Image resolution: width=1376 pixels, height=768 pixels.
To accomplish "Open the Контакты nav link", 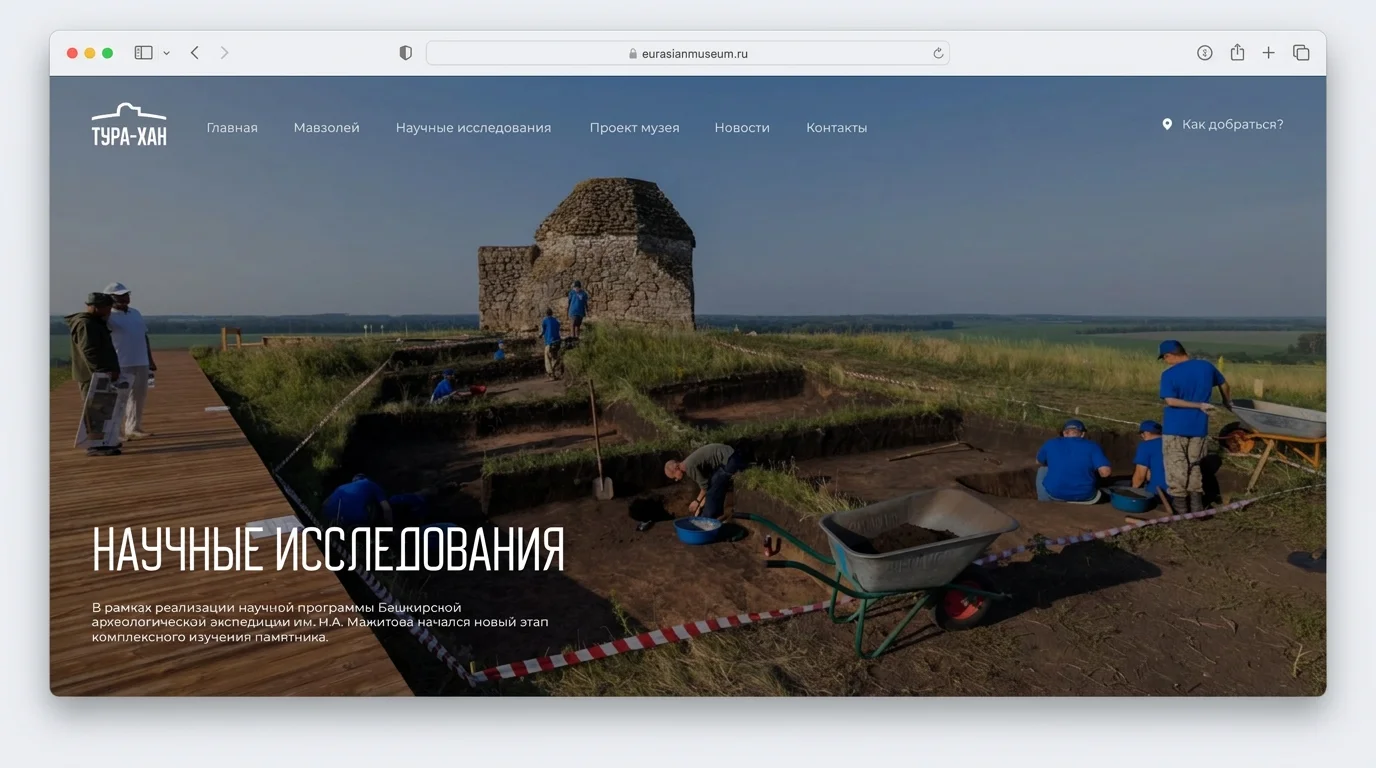I will coord(836,128).
